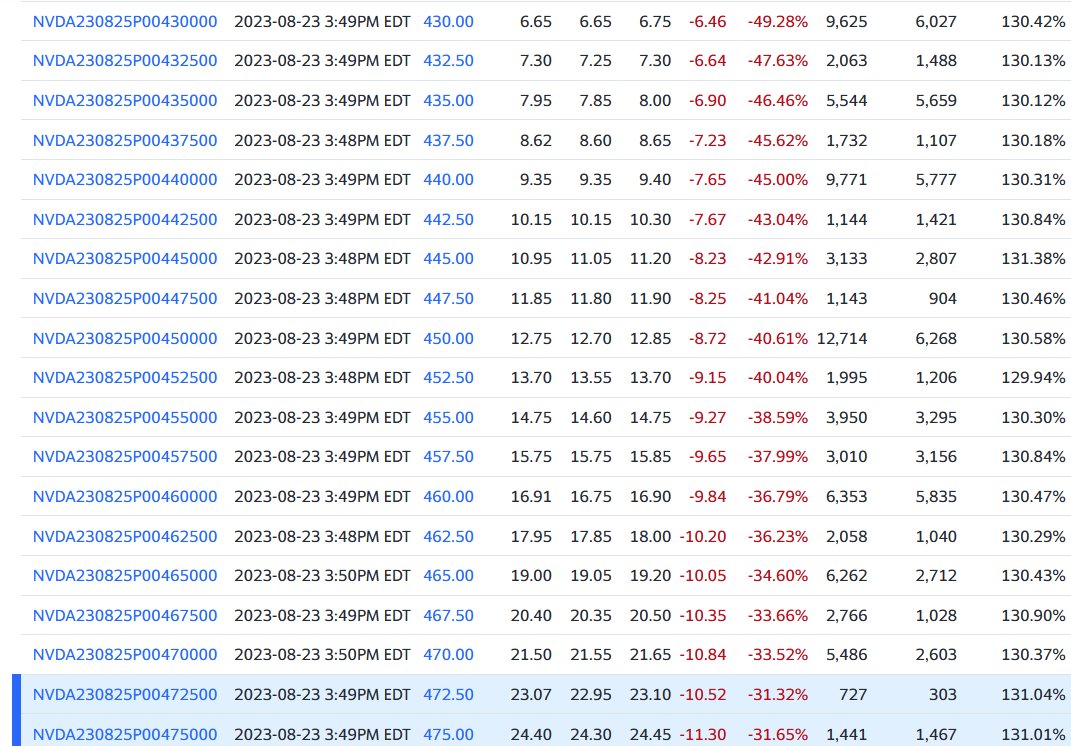Open contract NVDA230825P00442500
The width and height of the screenshot is (1071, 746).
(125, 219)
